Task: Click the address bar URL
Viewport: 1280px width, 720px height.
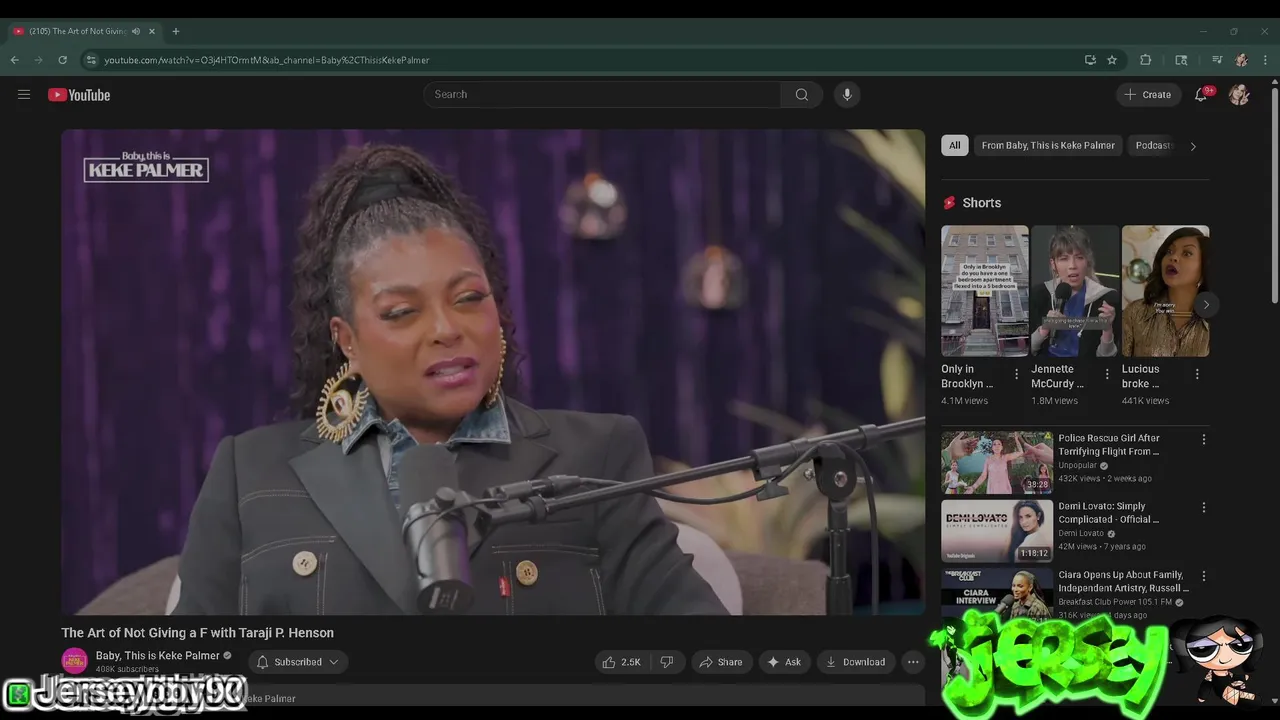Action: [x=267, y=60]
